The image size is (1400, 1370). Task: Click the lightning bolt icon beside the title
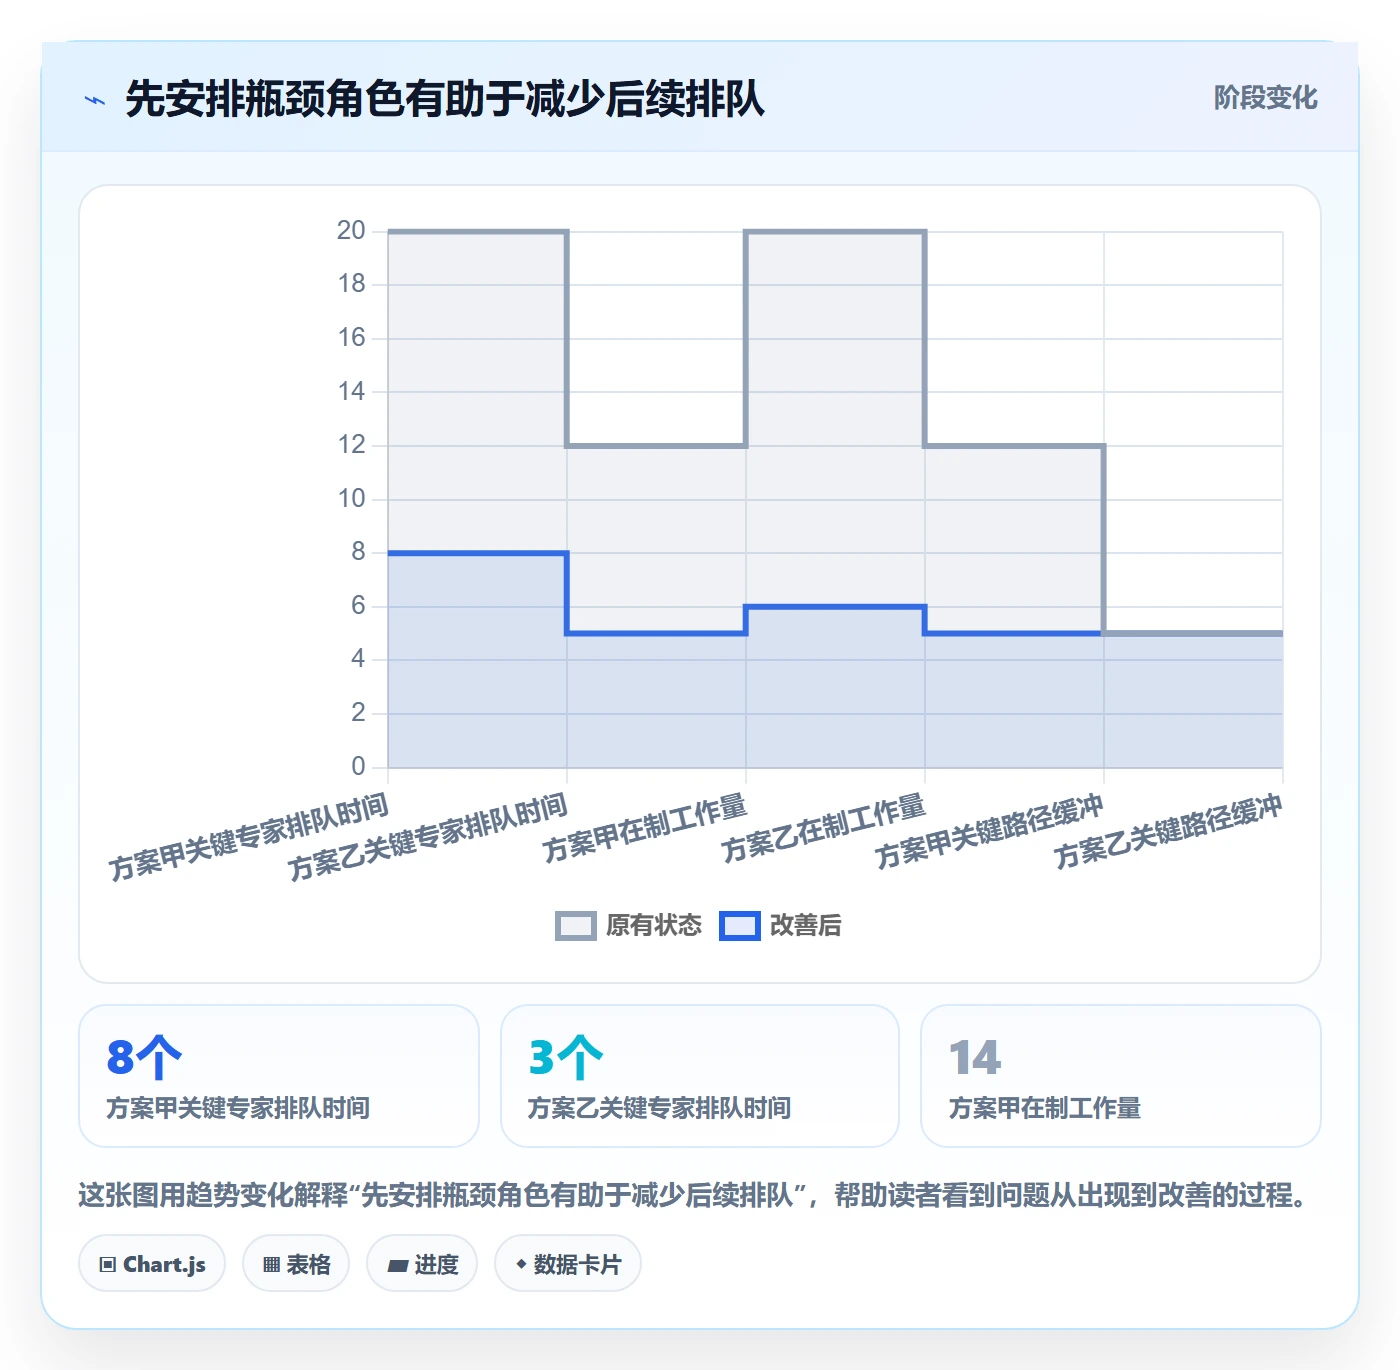point(95,100)
